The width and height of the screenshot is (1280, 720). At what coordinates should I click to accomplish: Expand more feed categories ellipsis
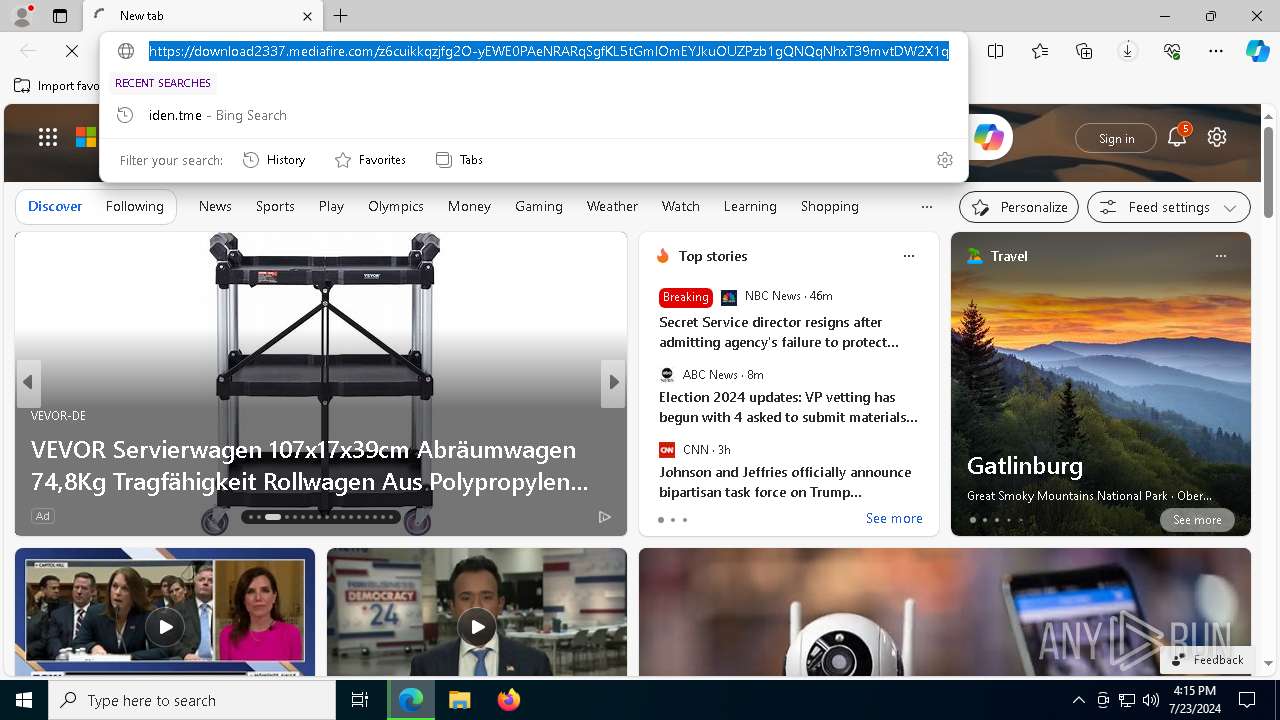pos(927,207)
